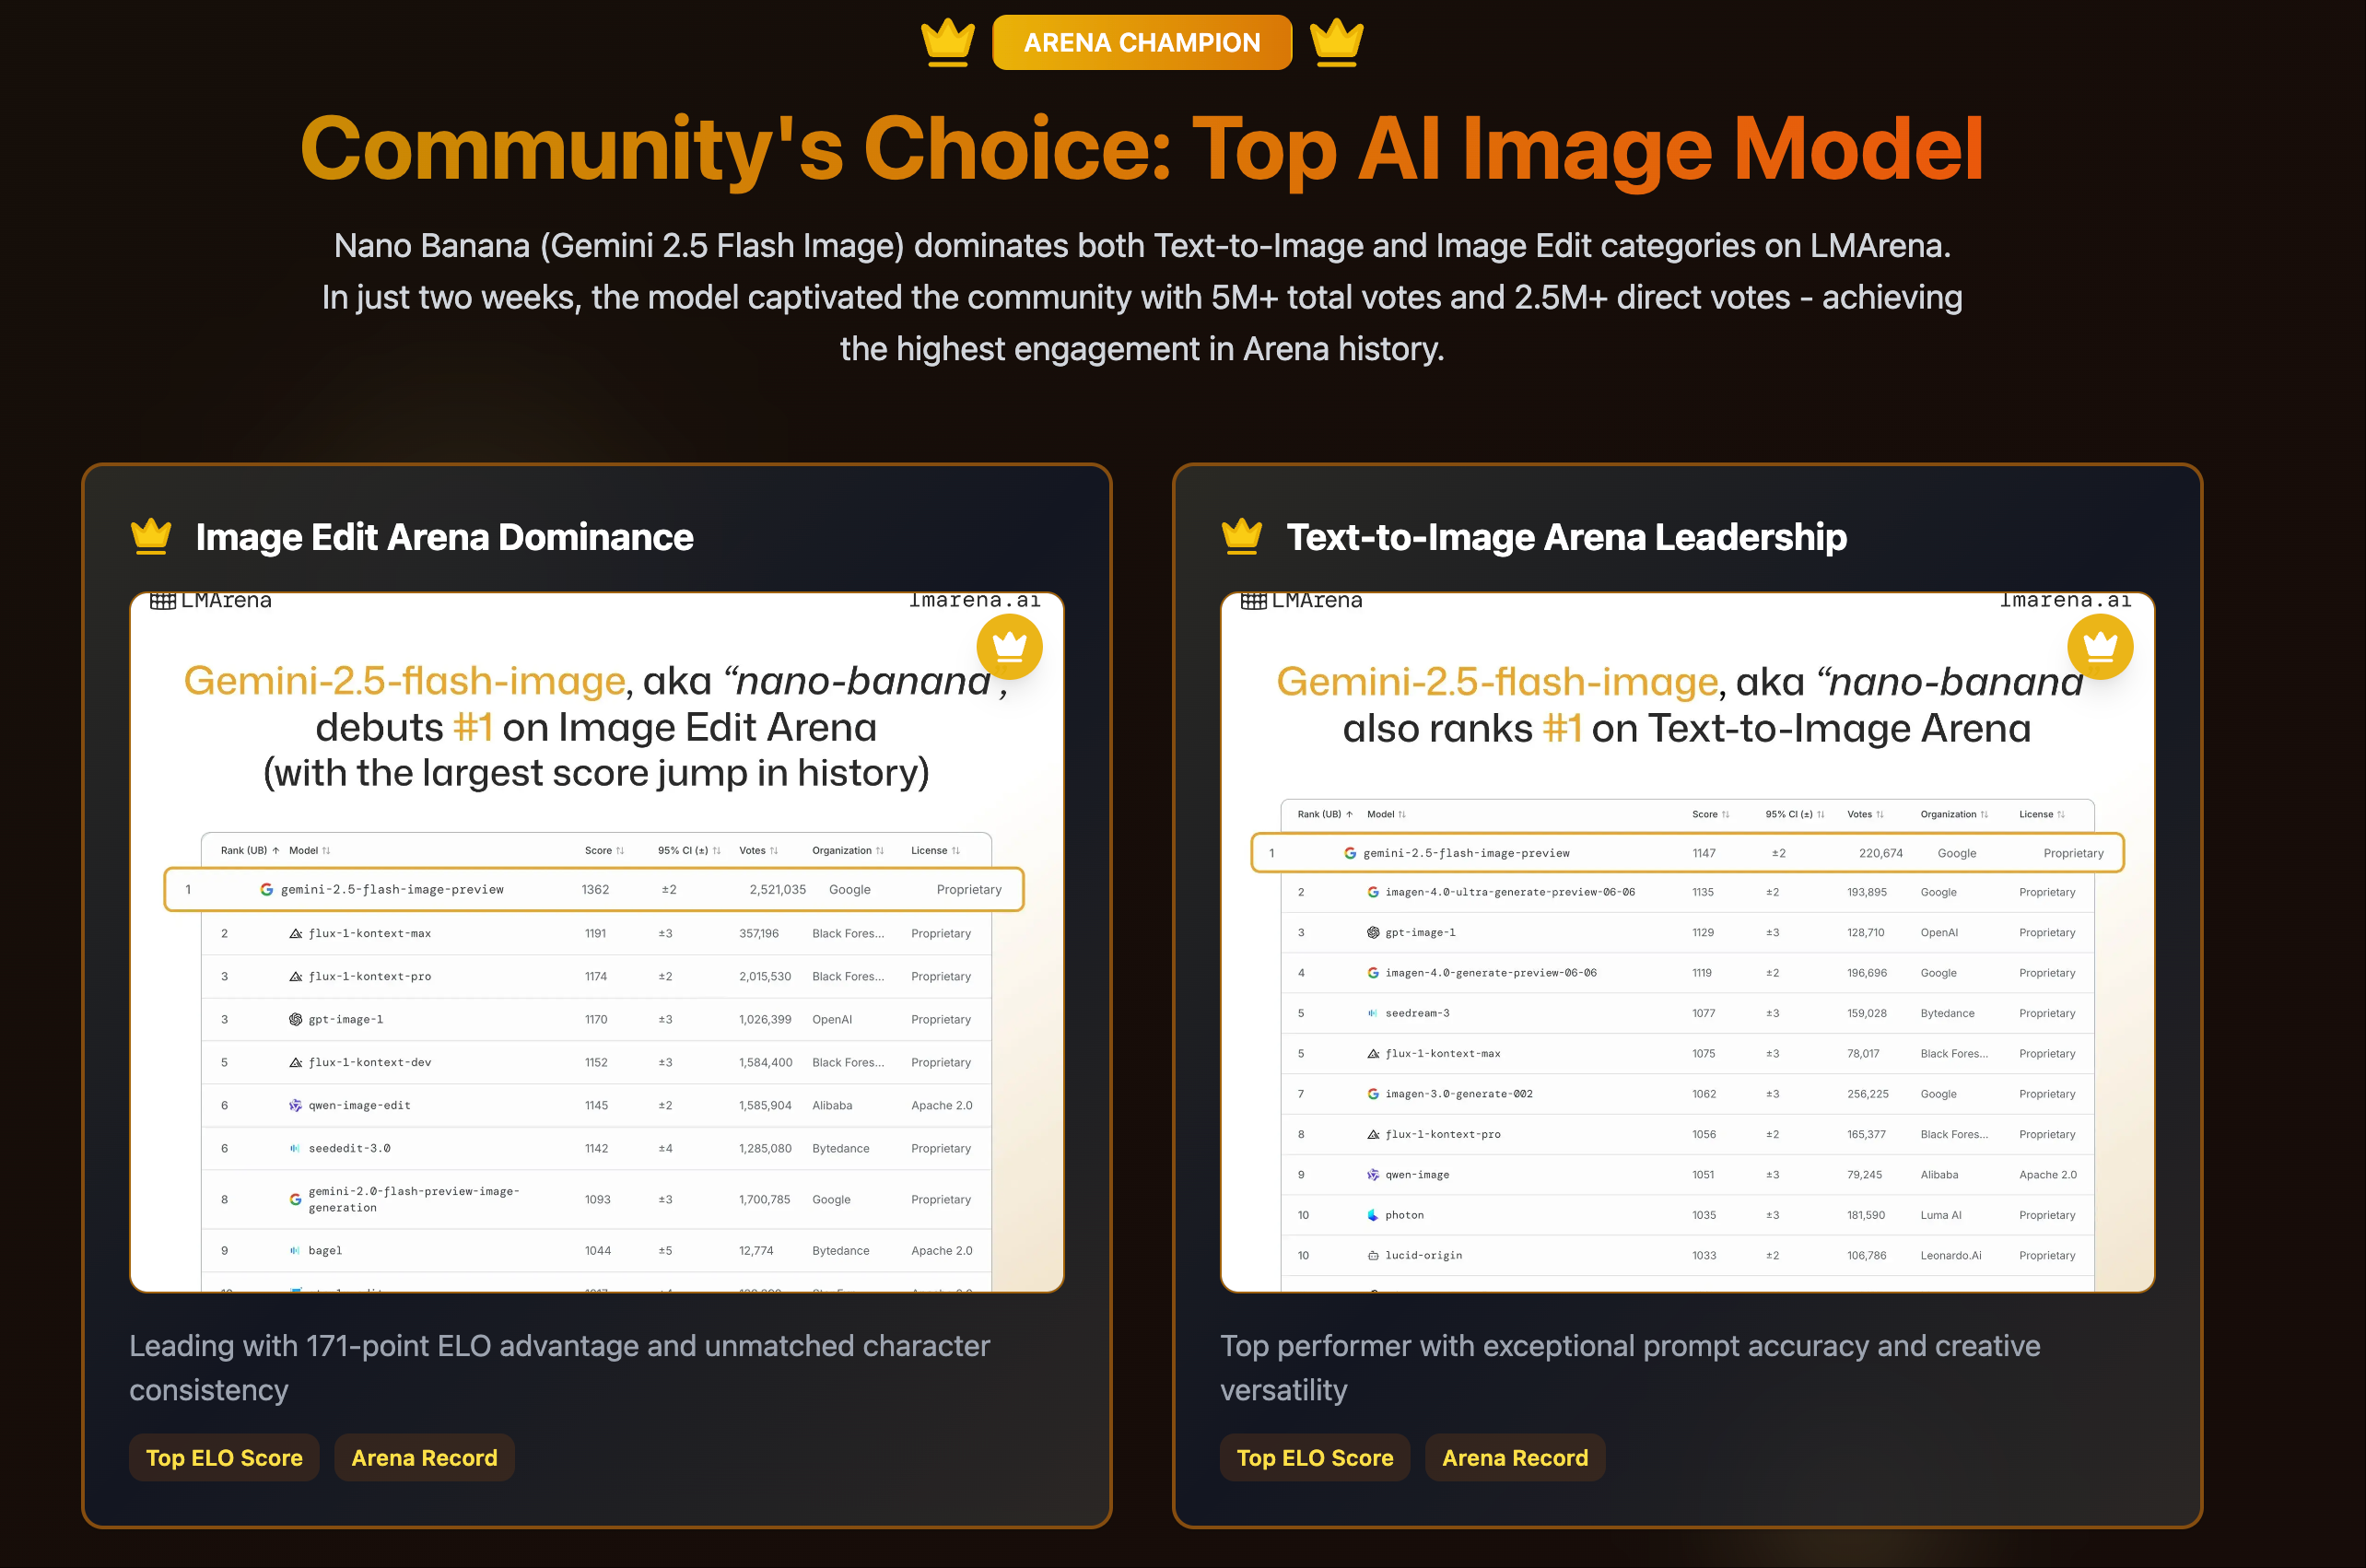Click Arena Record tag under Image Edit card
The image size is (2366, 1568).
click(x=424, y=1457)
